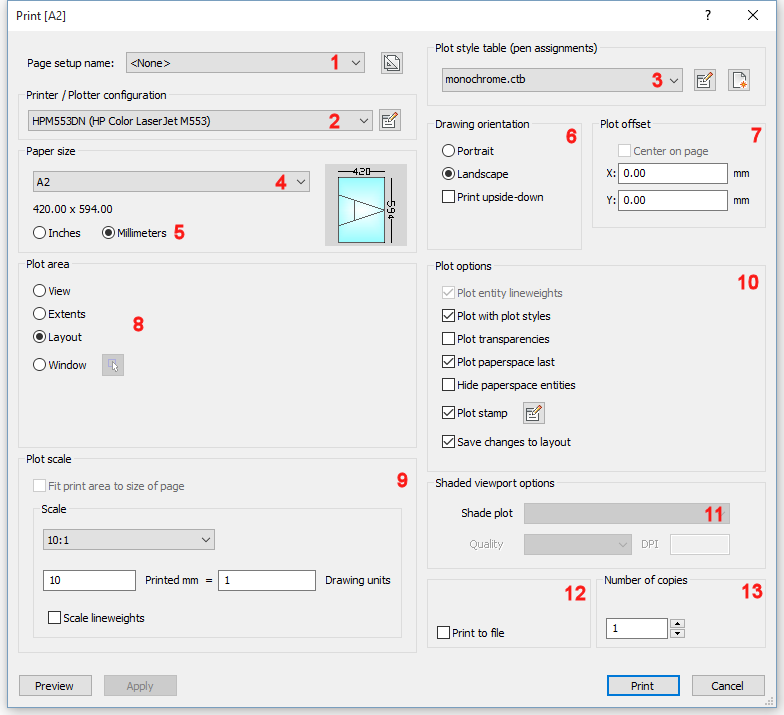Open the plot stamp settings icon
This screenshot has width=784, height=715.
[x=534, y=413]
